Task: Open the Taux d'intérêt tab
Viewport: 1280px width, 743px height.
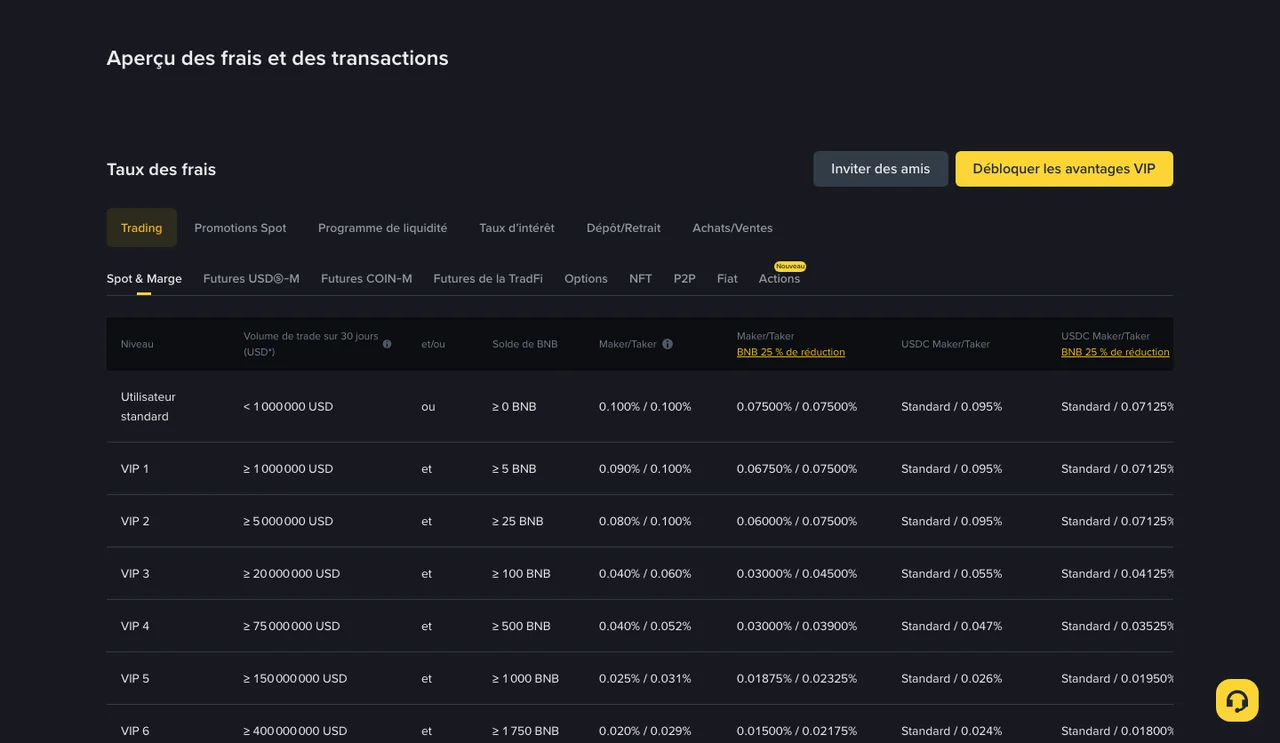Action: 517,228
